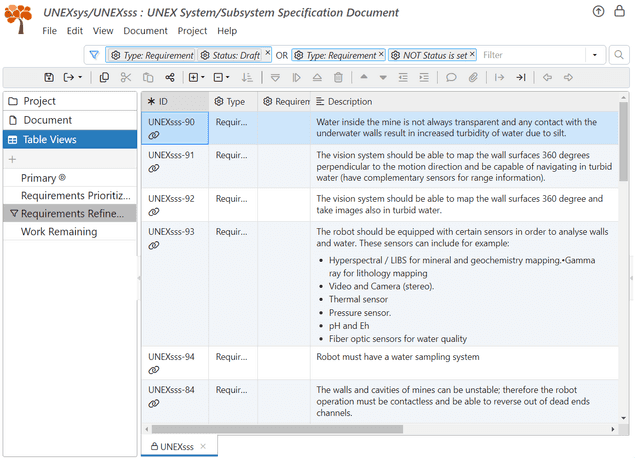Open the export dropdown arrow
Image resolution: width=635 pixels, height=458 pixels.
[80, 77]
